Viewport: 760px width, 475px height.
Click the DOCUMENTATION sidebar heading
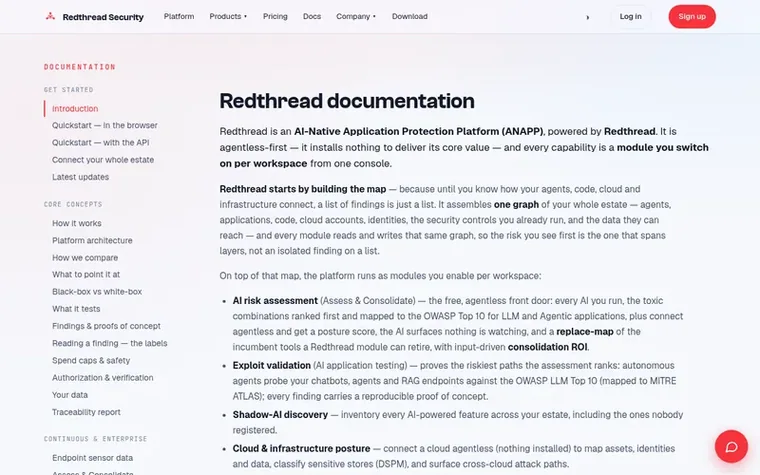[x=79, y=67]
